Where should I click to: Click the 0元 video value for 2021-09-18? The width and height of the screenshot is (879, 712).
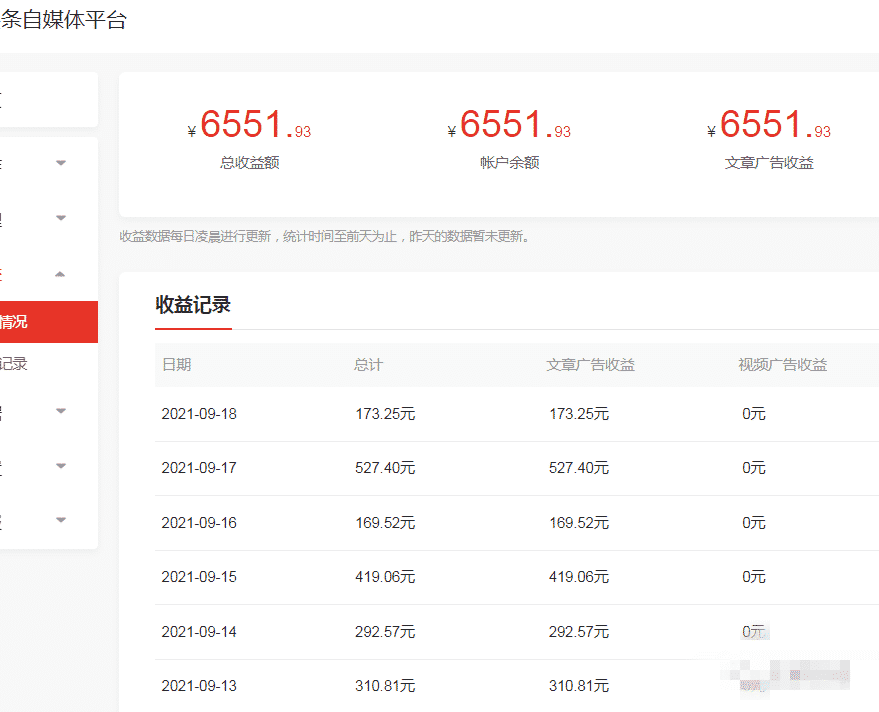pyautogui.click(x=754, y=414)
